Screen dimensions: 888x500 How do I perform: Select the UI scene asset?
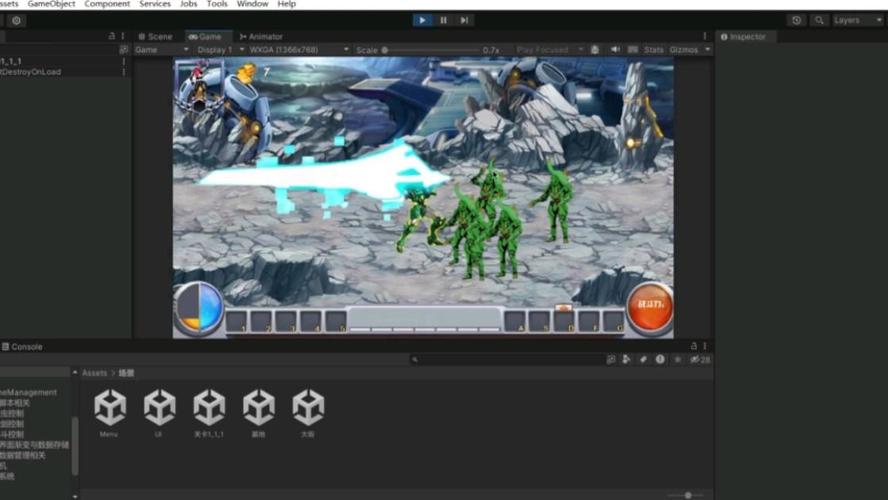[x=159, y=409]
